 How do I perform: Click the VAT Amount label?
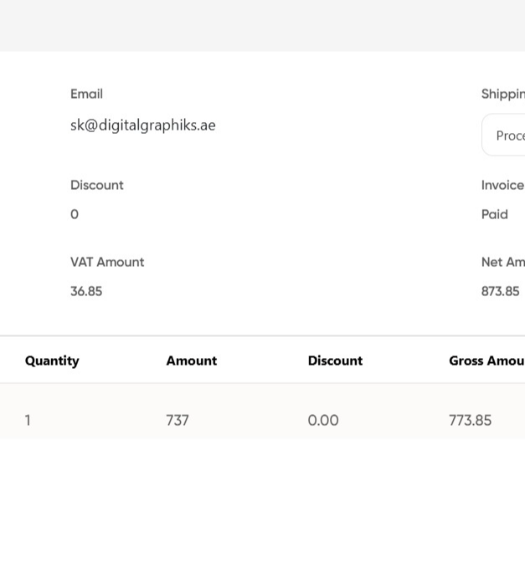(x=107, y=262)
